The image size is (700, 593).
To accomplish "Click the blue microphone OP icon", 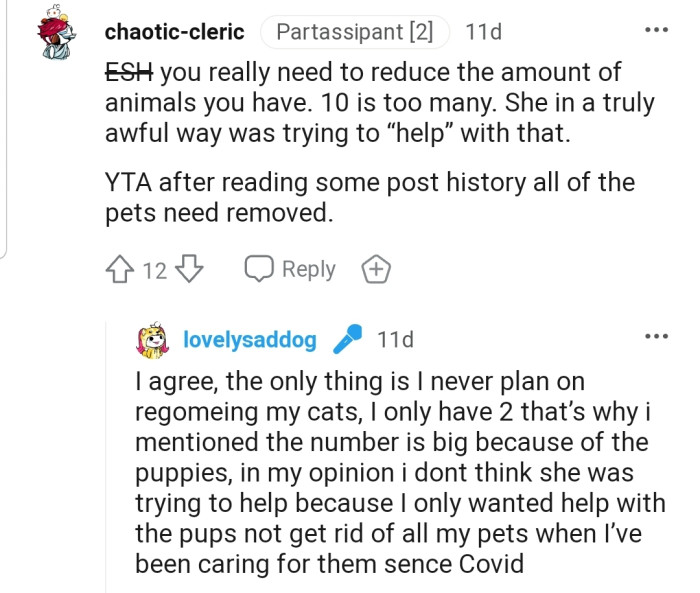I will click(348, 340).
